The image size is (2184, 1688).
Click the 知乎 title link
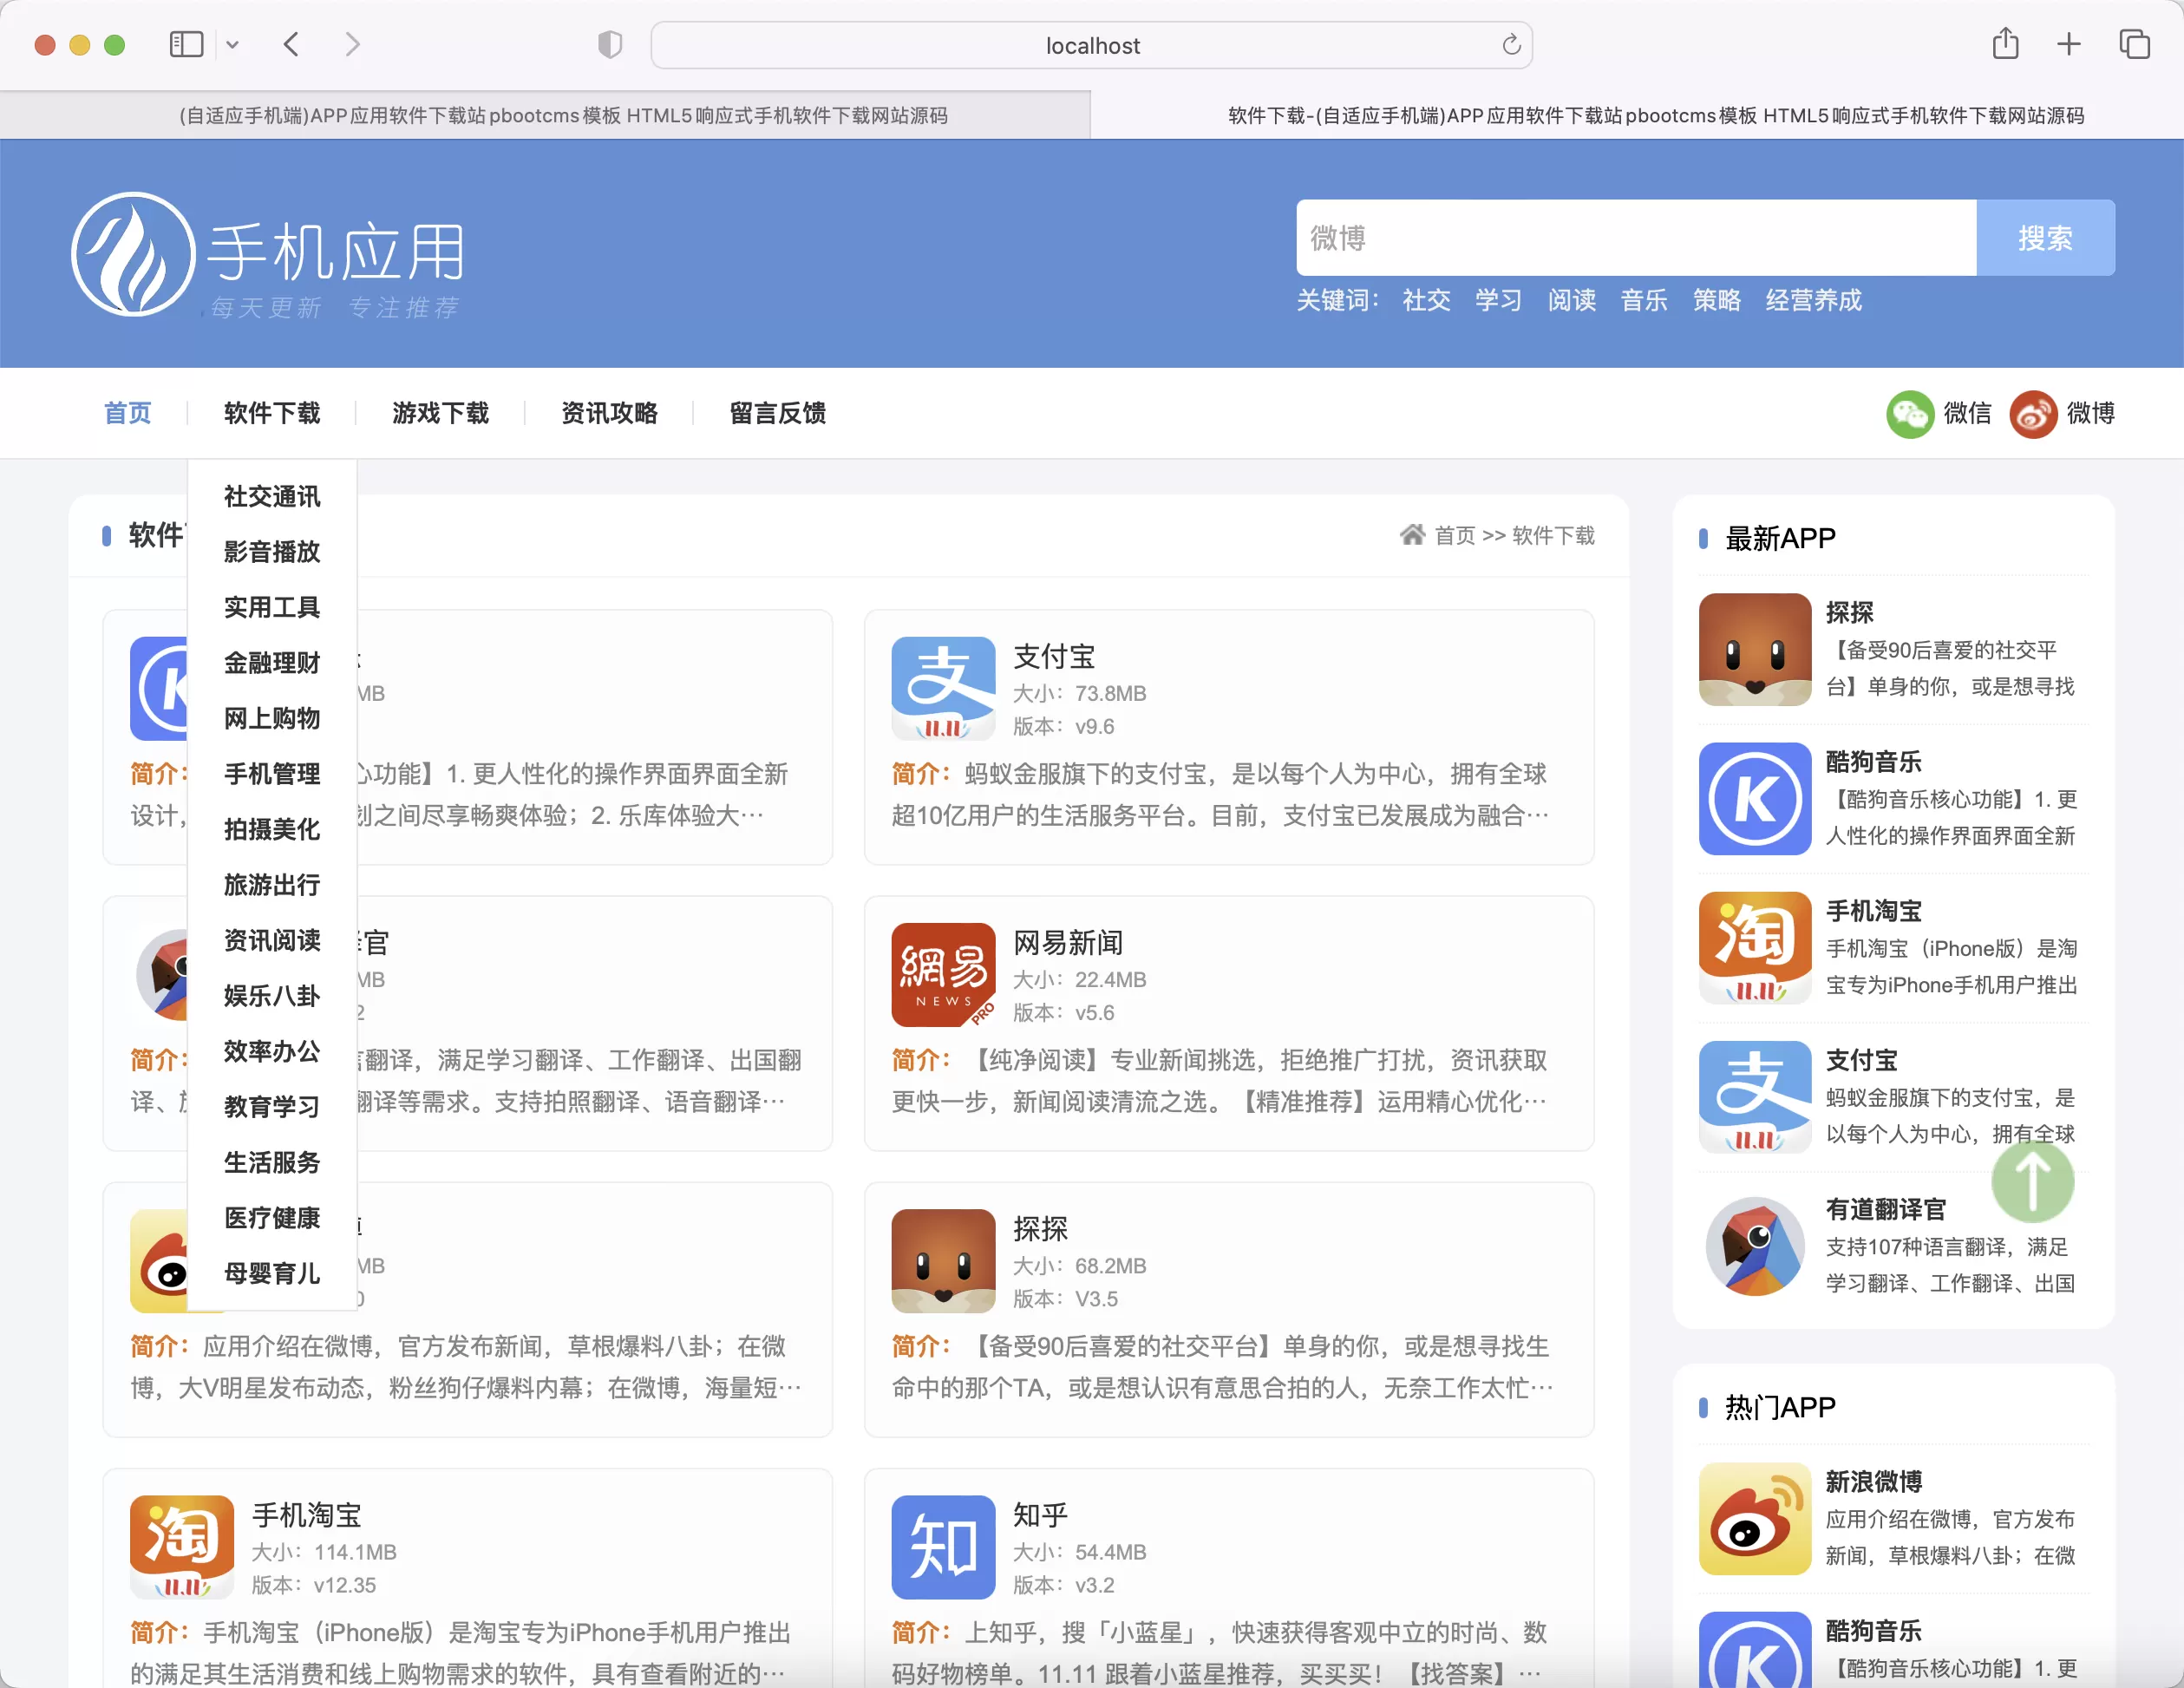coord(1040,1515)
